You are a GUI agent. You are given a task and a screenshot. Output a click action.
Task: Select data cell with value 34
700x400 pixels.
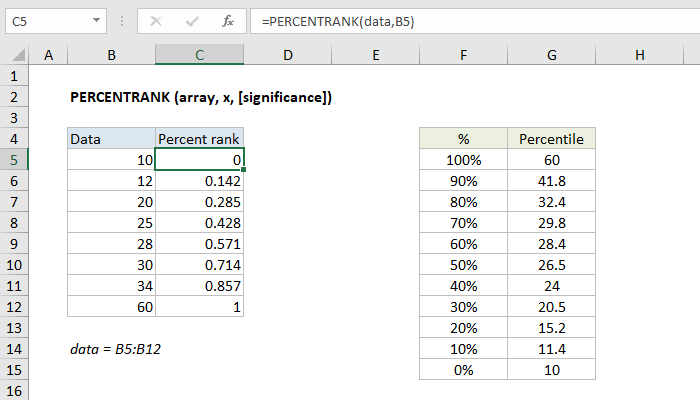112,286
